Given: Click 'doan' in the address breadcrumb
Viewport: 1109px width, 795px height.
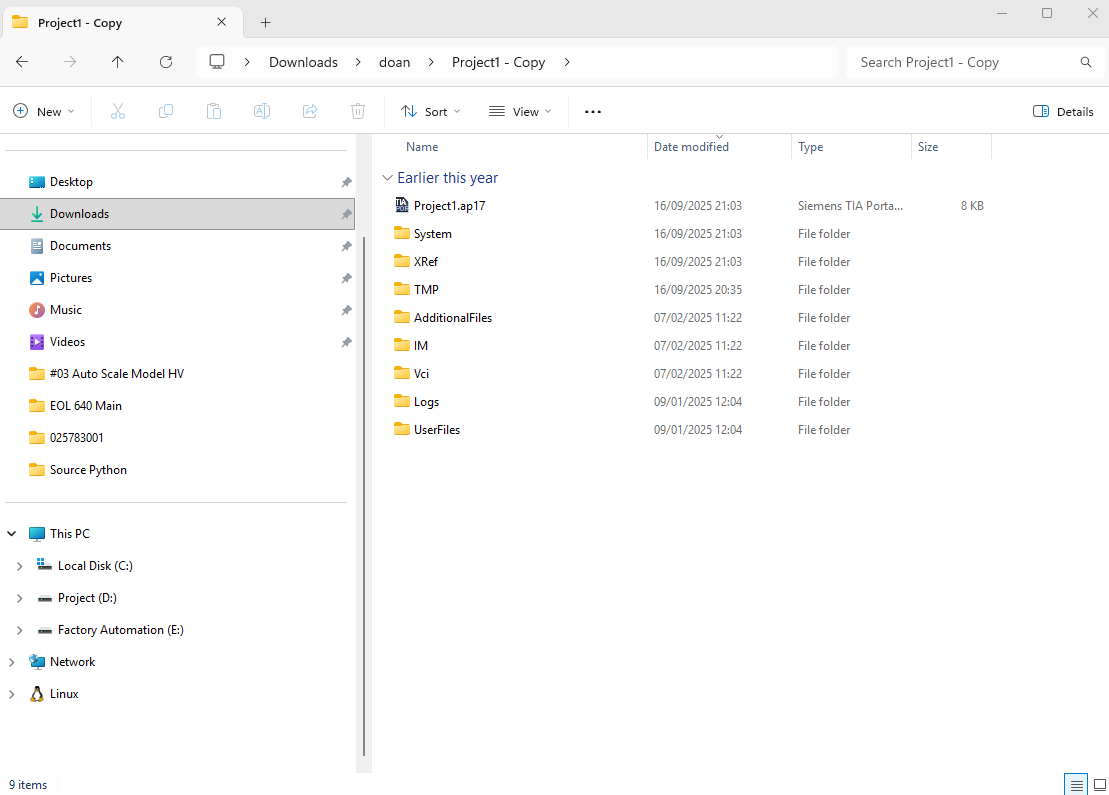Looking at the screenshot, I should (394, 62).
